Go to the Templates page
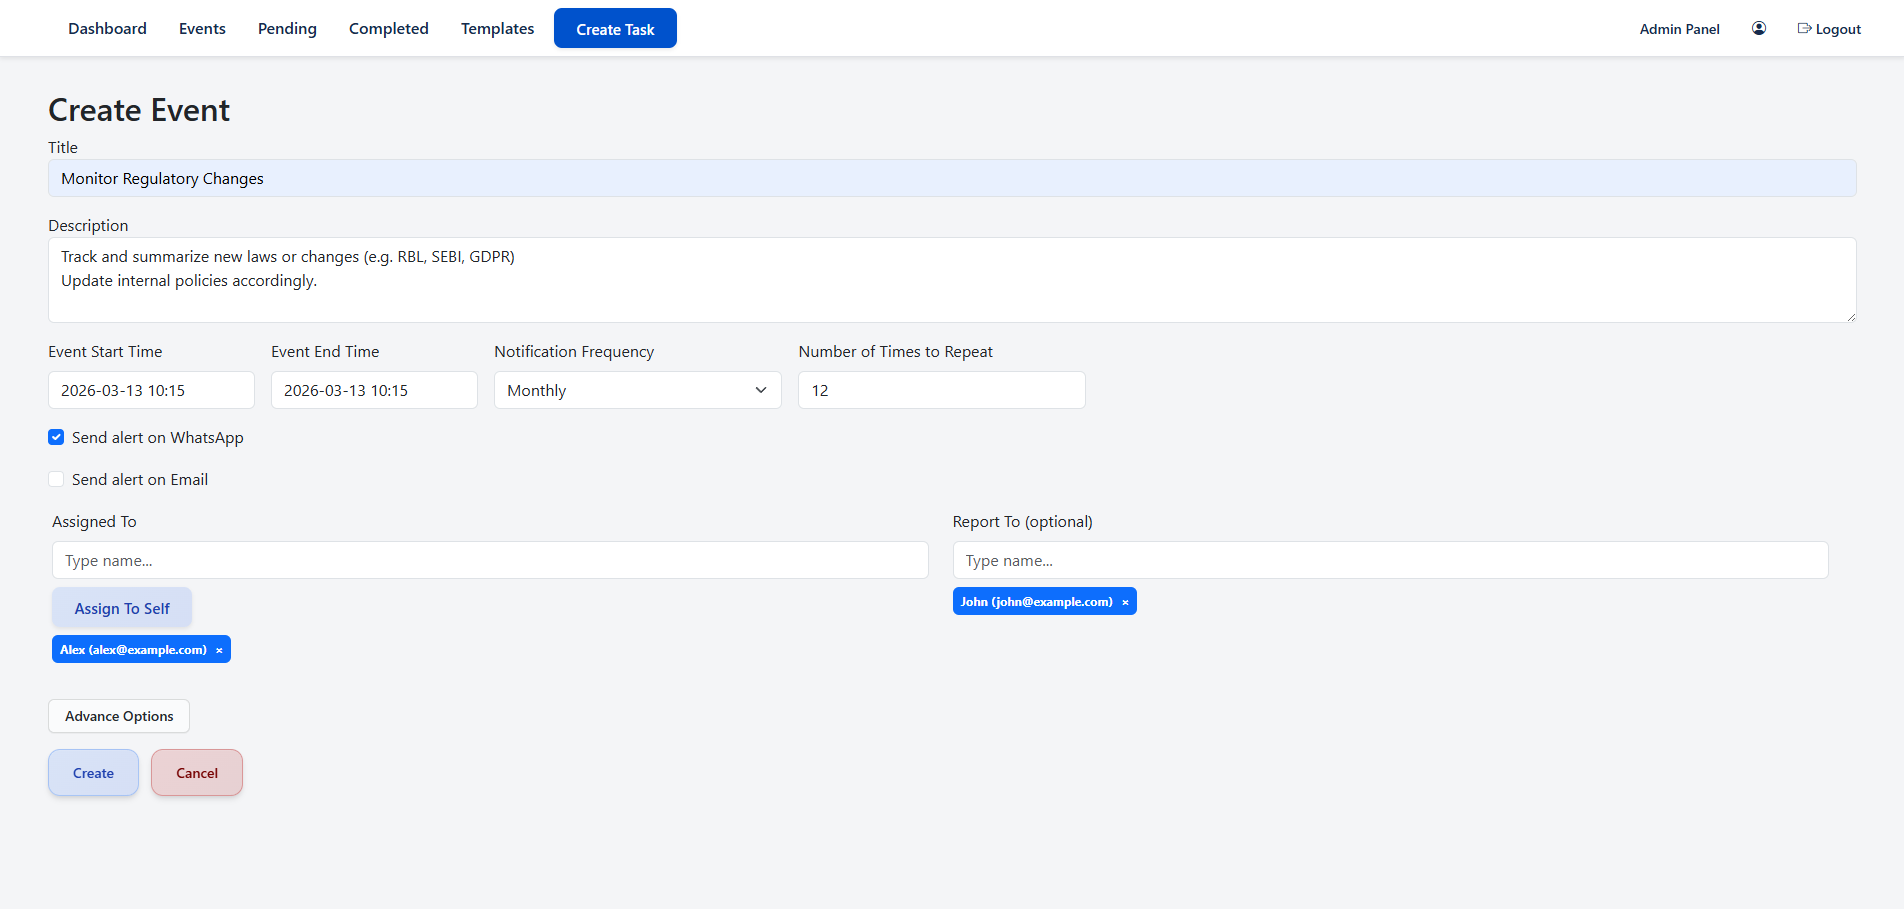The image size is (1904, 909). tap(497, 28)
